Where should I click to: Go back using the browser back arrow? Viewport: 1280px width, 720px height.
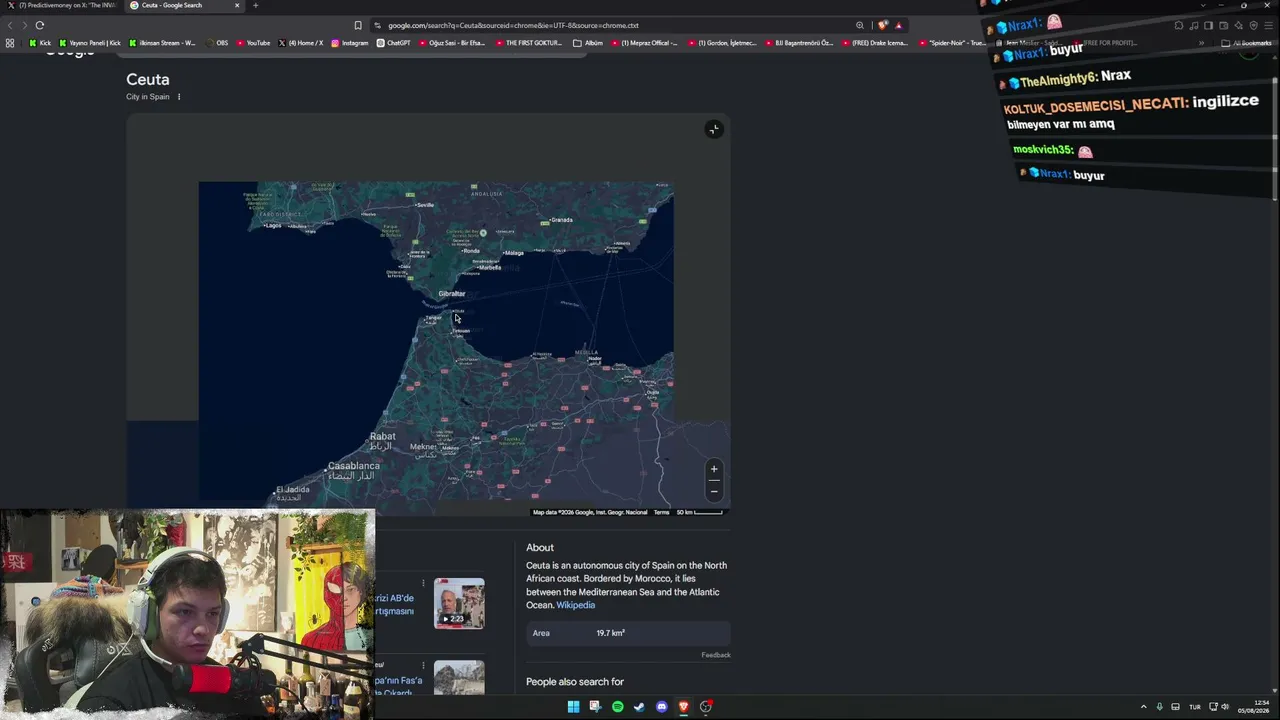10,25
